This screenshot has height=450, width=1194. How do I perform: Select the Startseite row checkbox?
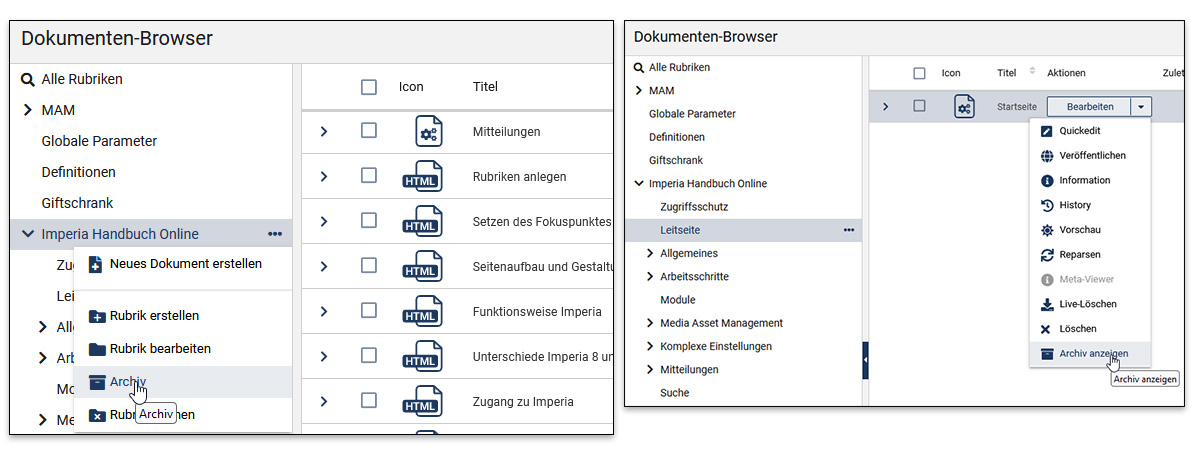(919, 106)
